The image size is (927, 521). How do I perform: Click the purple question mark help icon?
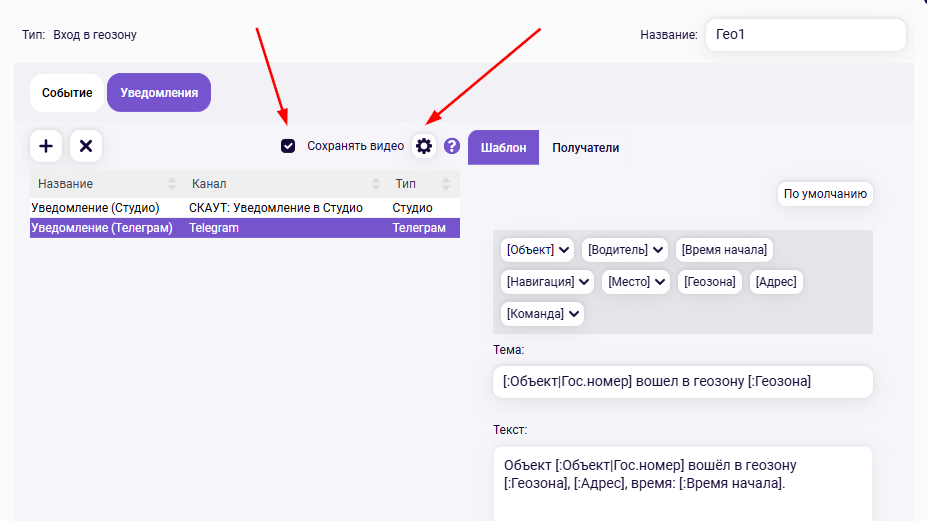(452, 146)
